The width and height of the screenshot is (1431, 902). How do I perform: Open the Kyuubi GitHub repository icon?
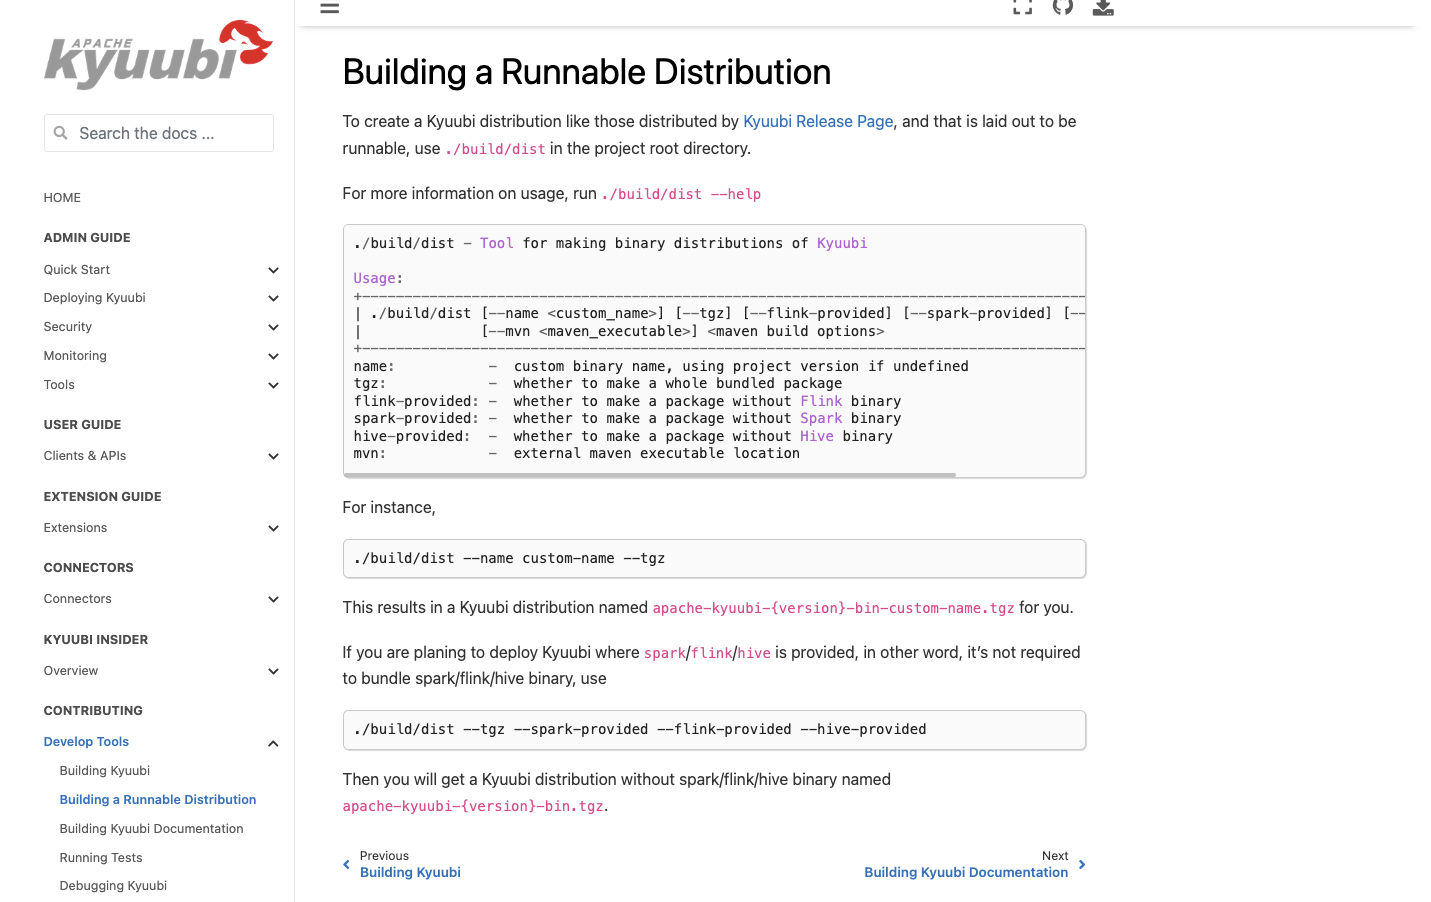[x=1062, y=7]
